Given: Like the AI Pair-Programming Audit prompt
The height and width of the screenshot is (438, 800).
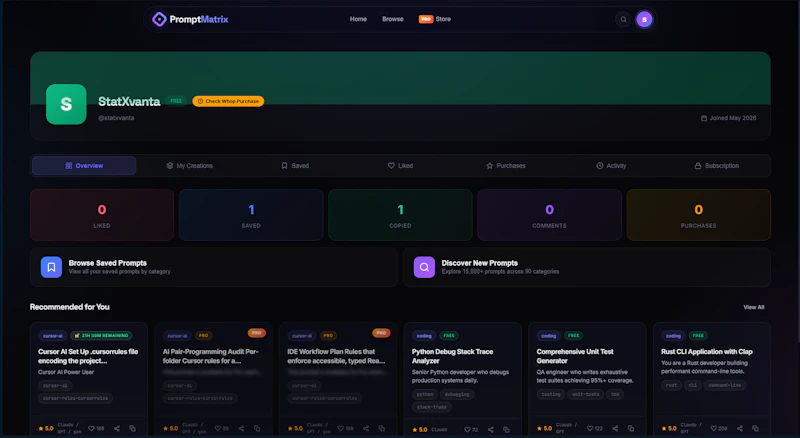Looking at the screenshot, I should point(221,428).
